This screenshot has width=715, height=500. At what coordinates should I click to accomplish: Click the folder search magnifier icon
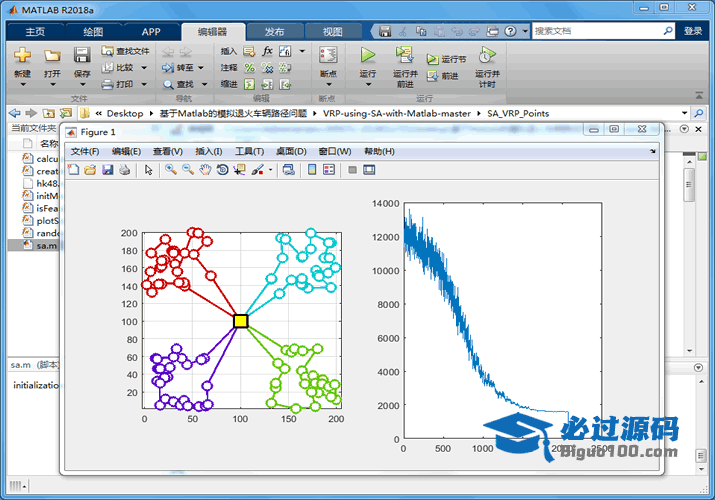pyautogui.click(x=699, y=113)
